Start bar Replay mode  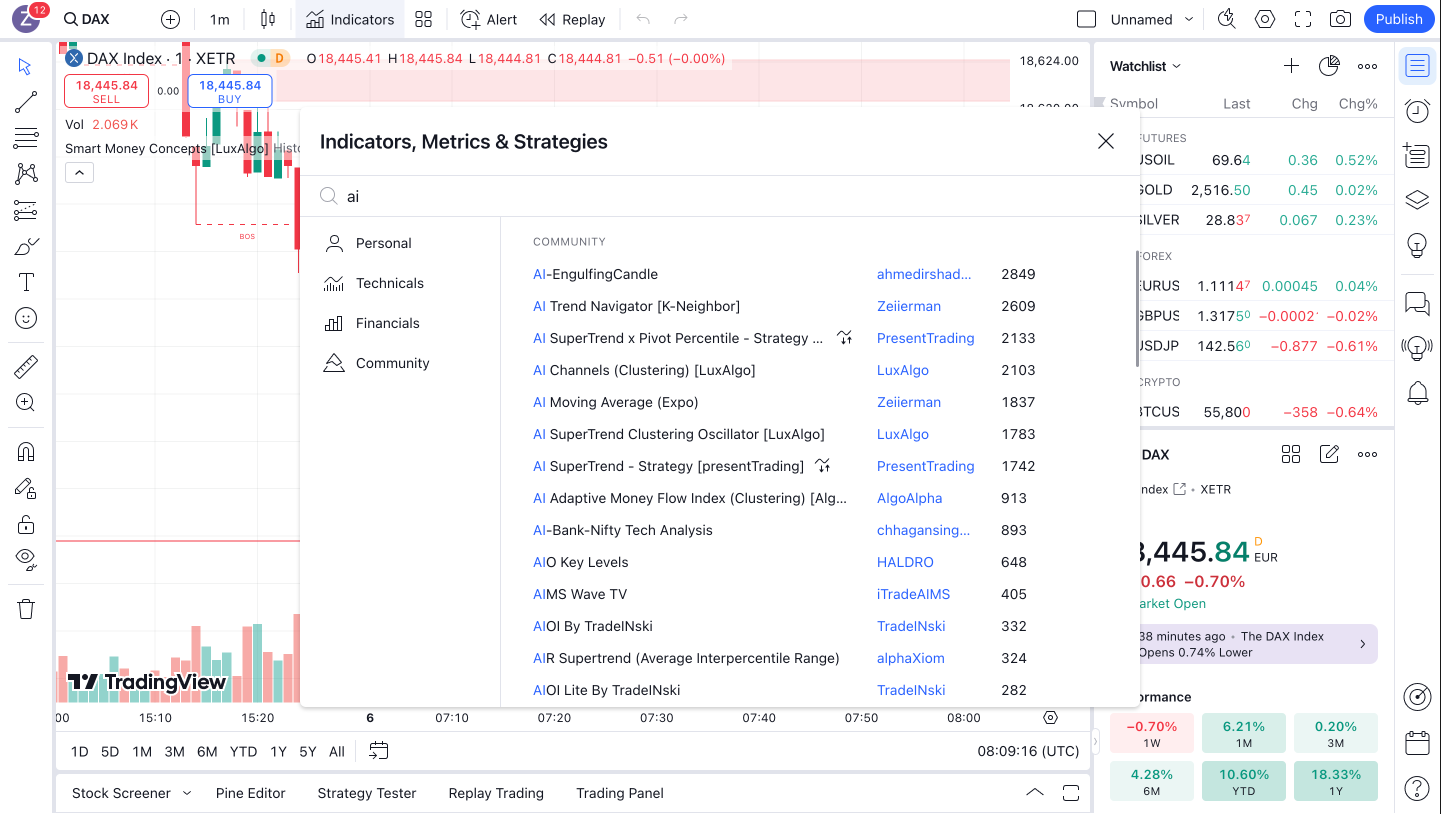[x=573, y=19]
